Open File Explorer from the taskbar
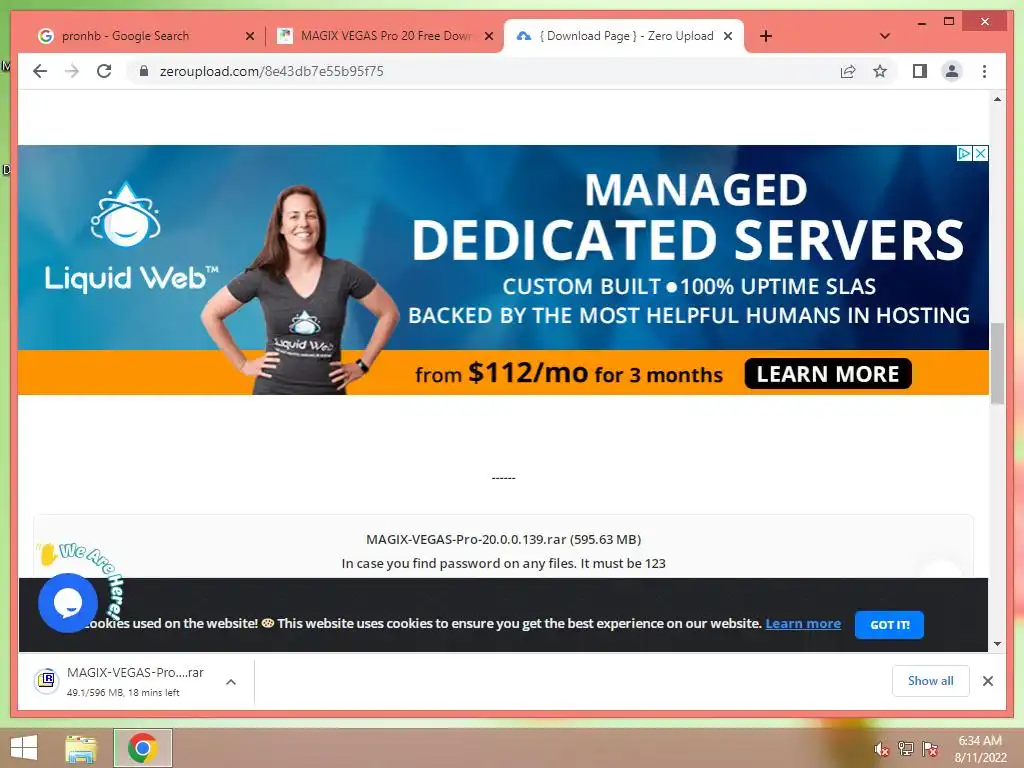Viewport: 1024px width, 768px height. coord(81,748)
